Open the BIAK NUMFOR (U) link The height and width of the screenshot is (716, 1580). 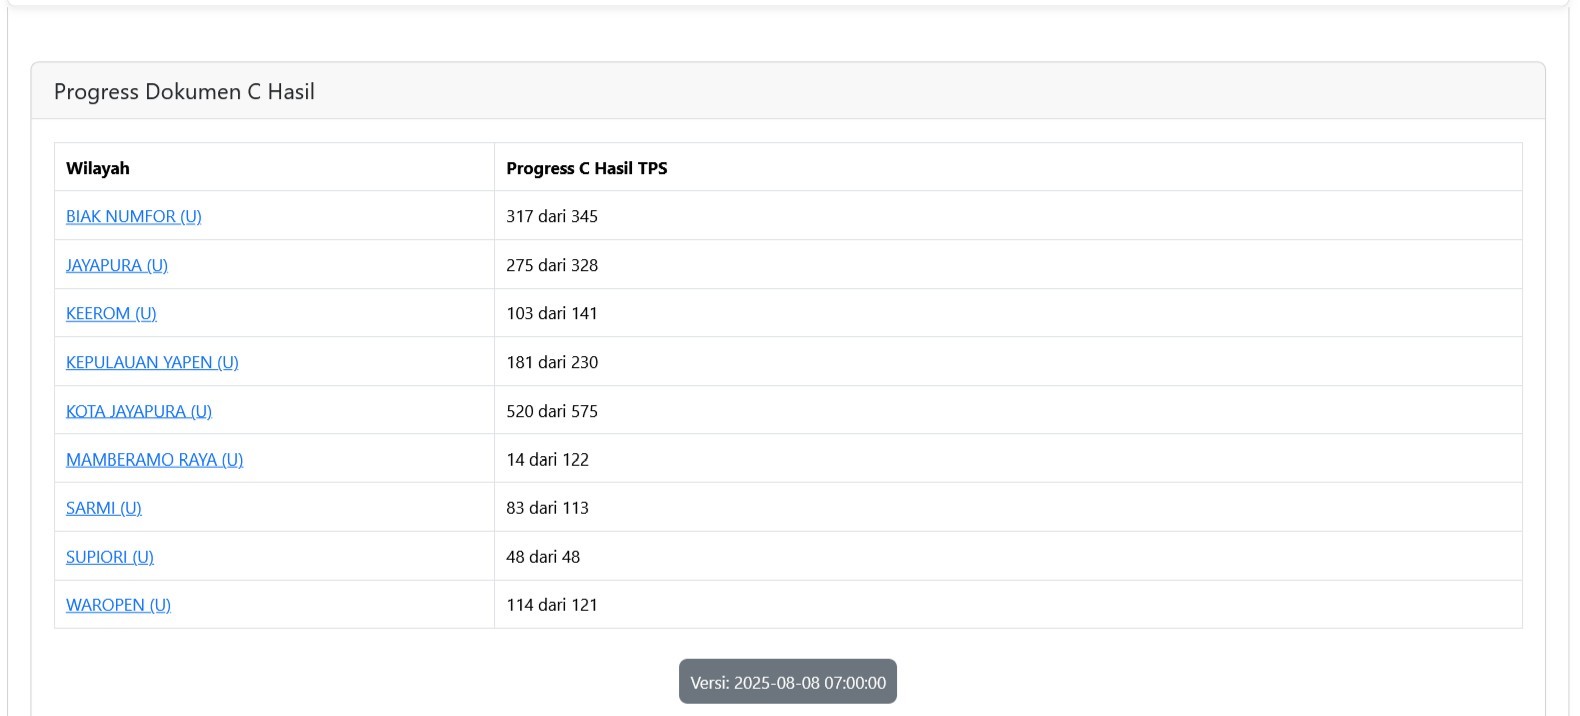[134, 216]
